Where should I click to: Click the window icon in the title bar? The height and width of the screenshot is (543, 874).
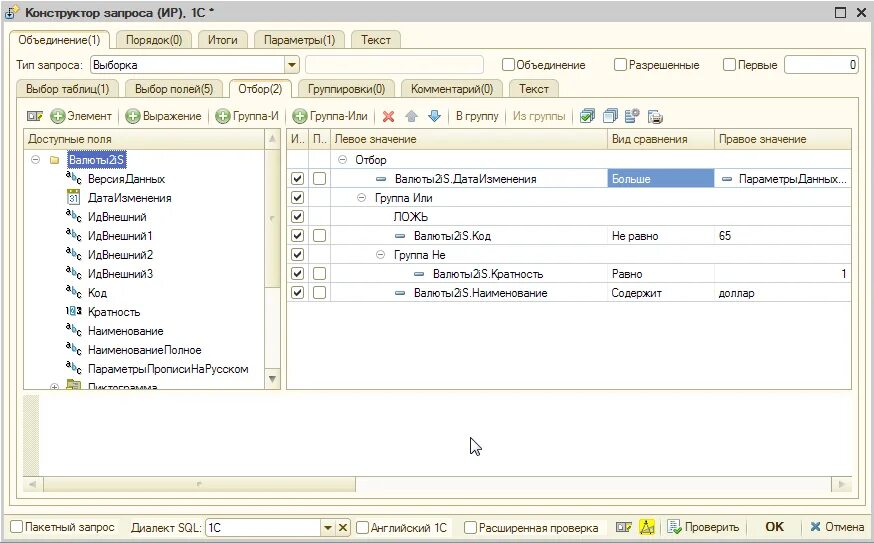click(x=11, y=12)
